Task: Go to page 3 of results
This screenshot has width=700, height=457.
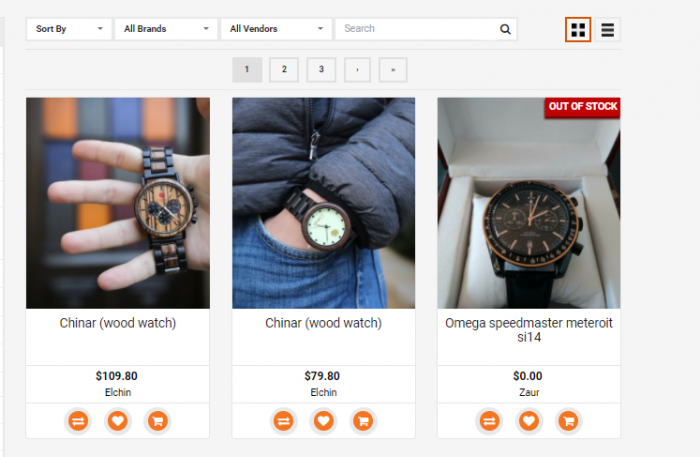Action: coord(321,69)
